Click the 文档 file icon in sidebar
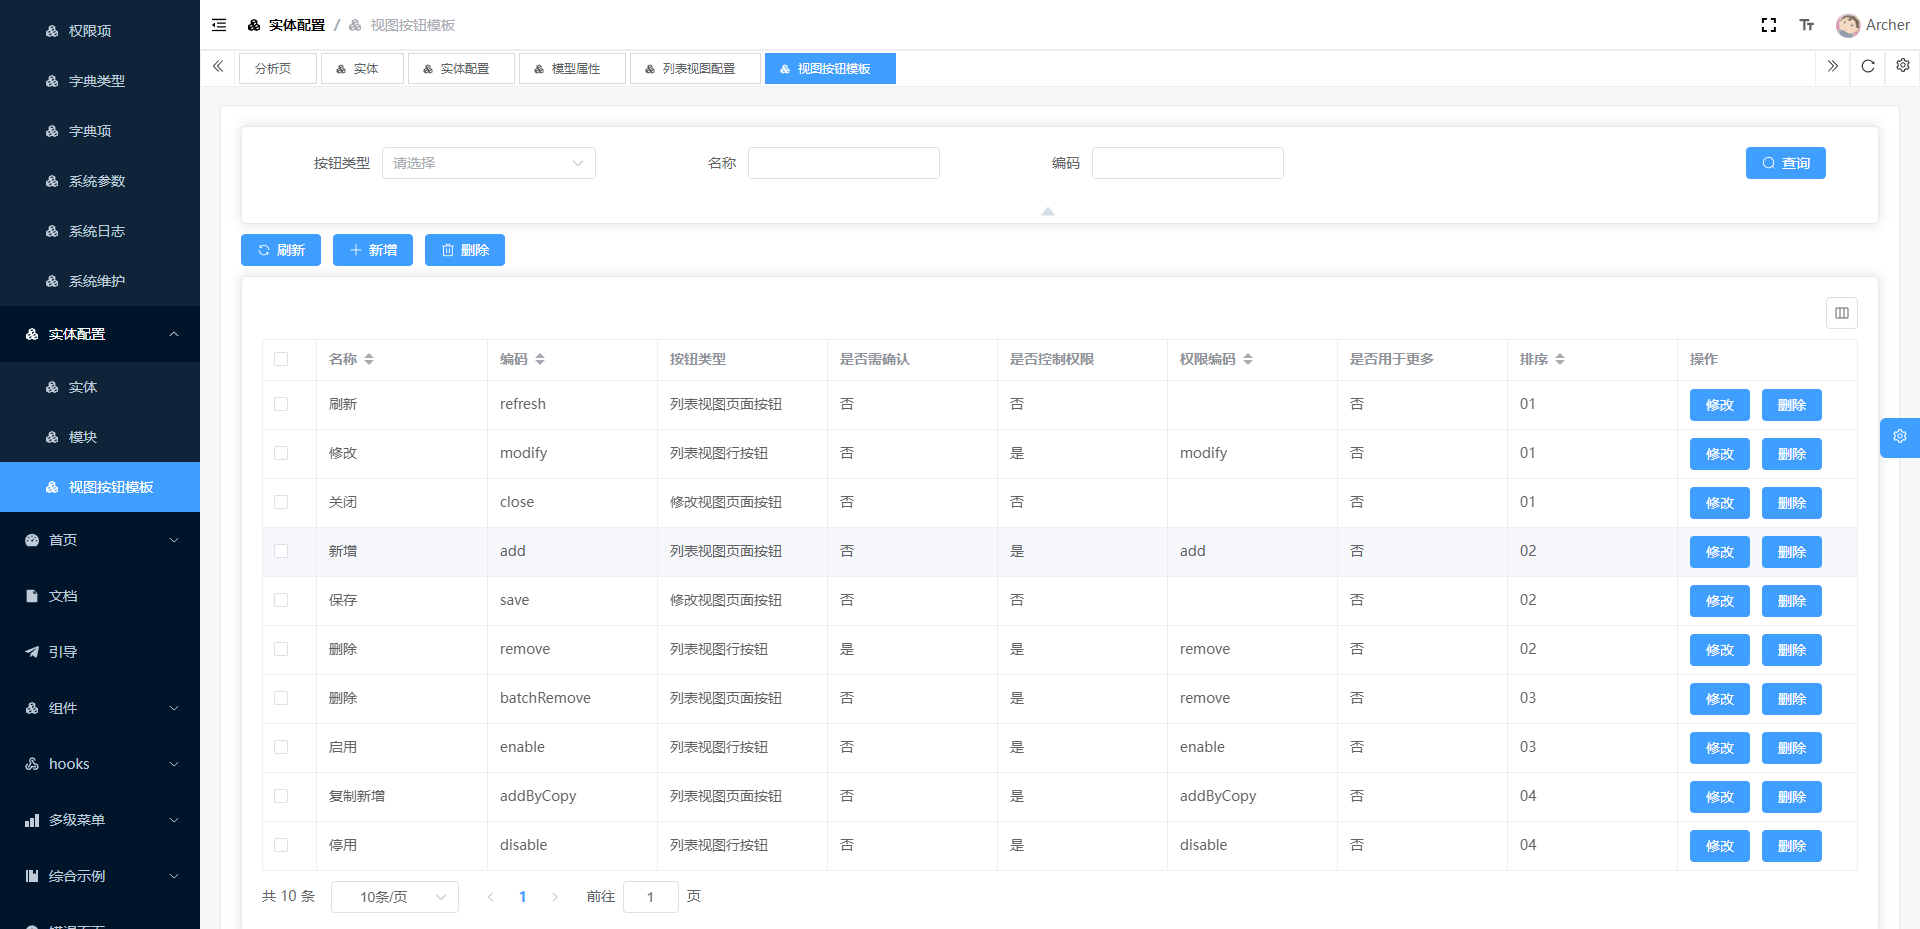This screenshot has height=929, width=1920. click(32, 596)
